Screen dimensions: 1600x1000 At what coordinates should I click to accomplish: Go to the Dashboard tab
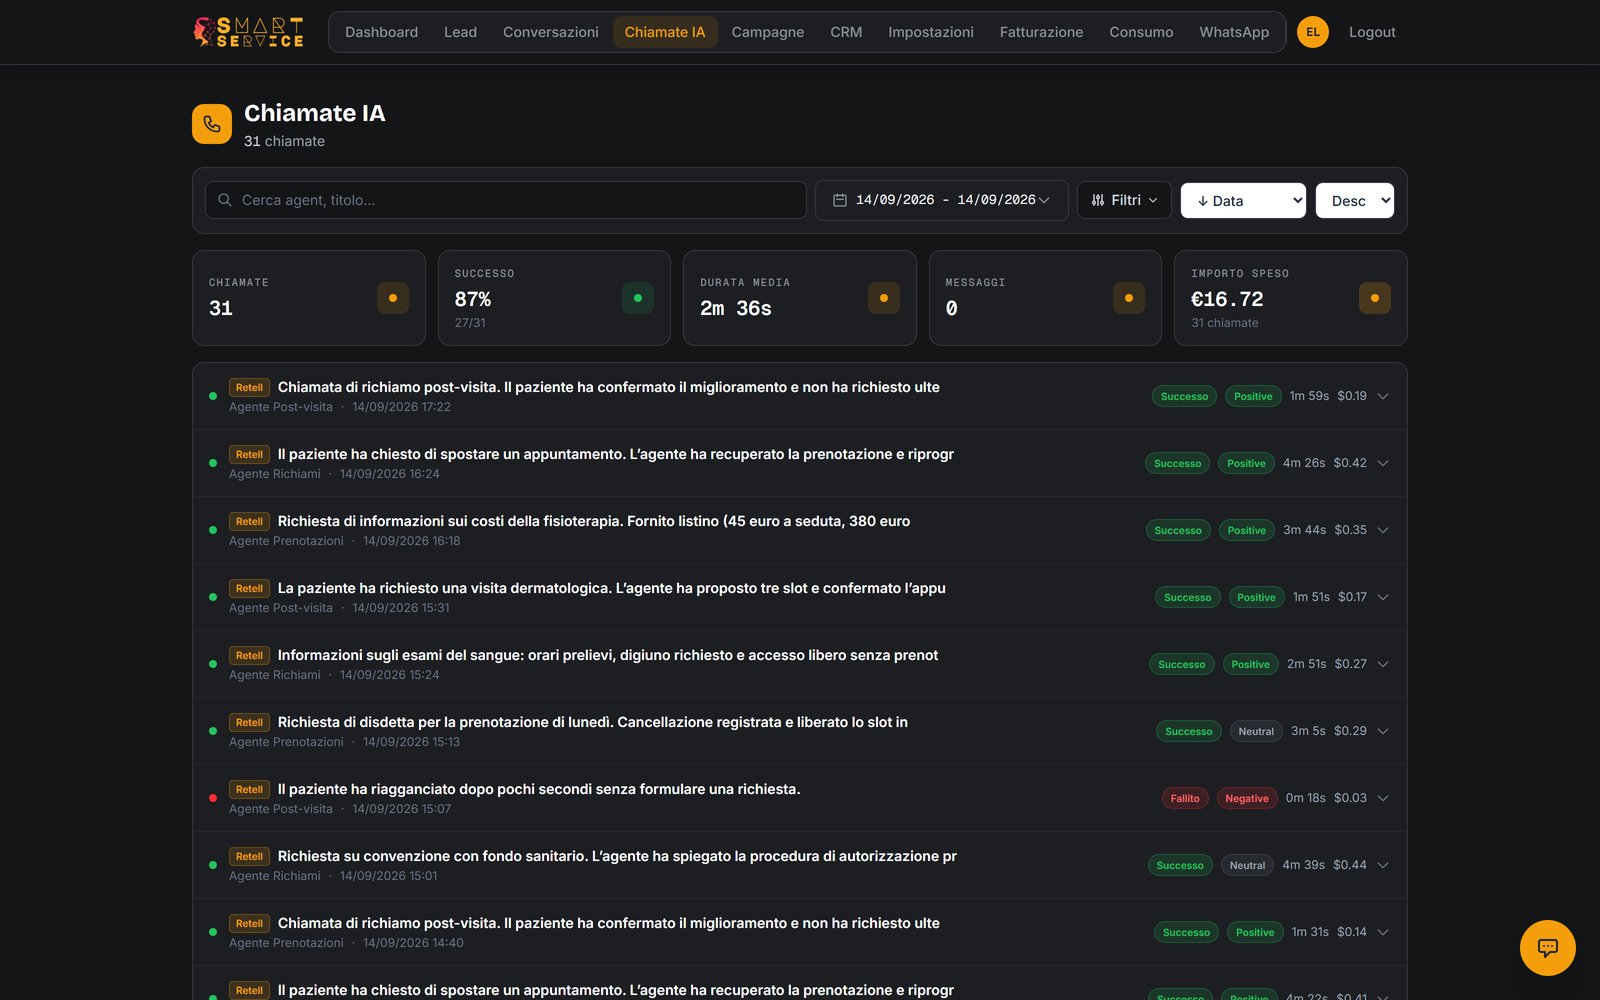(x=381, y=32)
